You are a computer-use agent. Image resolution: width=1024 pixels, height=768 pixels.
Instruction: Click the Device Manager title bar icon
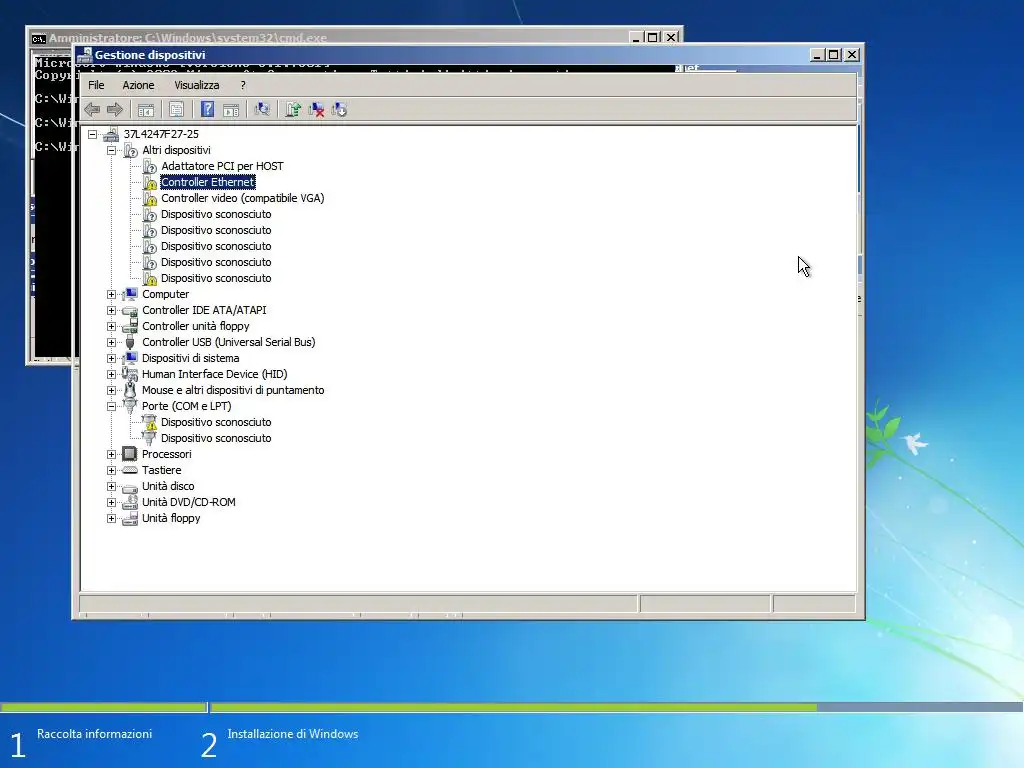(84, 55)
